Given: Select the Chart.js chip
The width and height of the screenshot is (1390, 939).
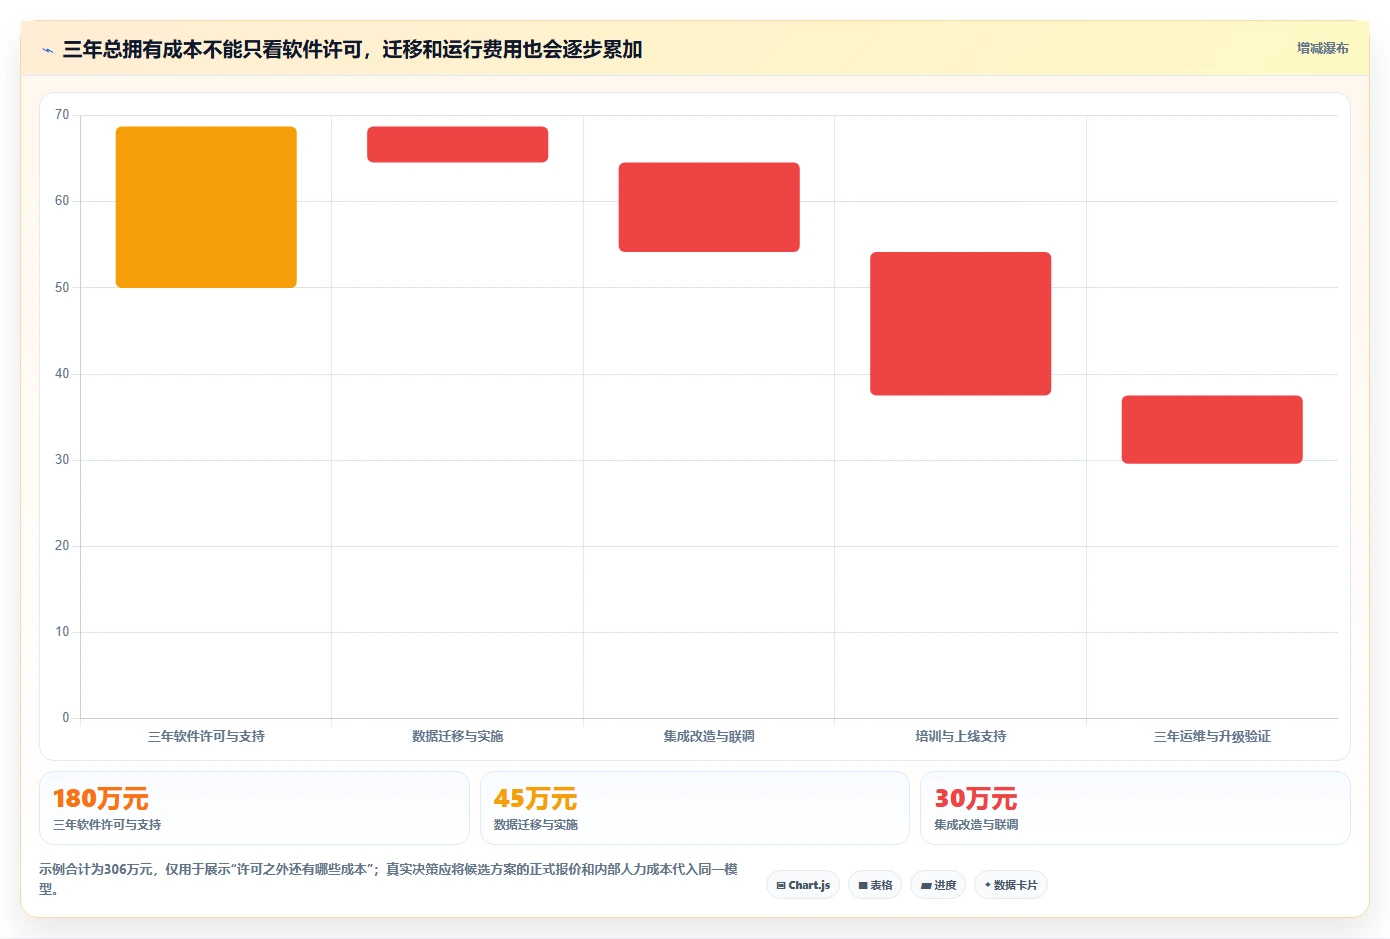Looking at the screenshot, I should (x=803, y=885).
